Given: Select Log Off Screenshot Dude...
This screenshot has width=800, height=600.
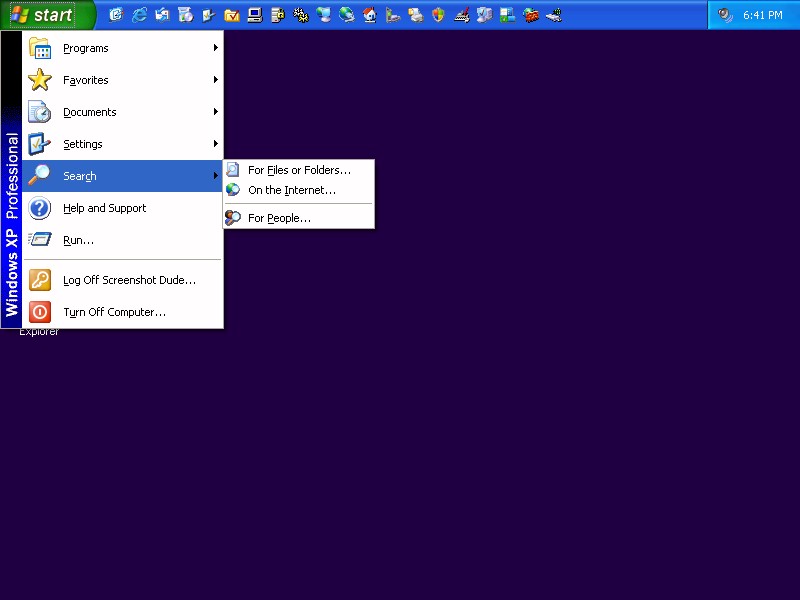Looking at the screenshot, I should (123, 280).
